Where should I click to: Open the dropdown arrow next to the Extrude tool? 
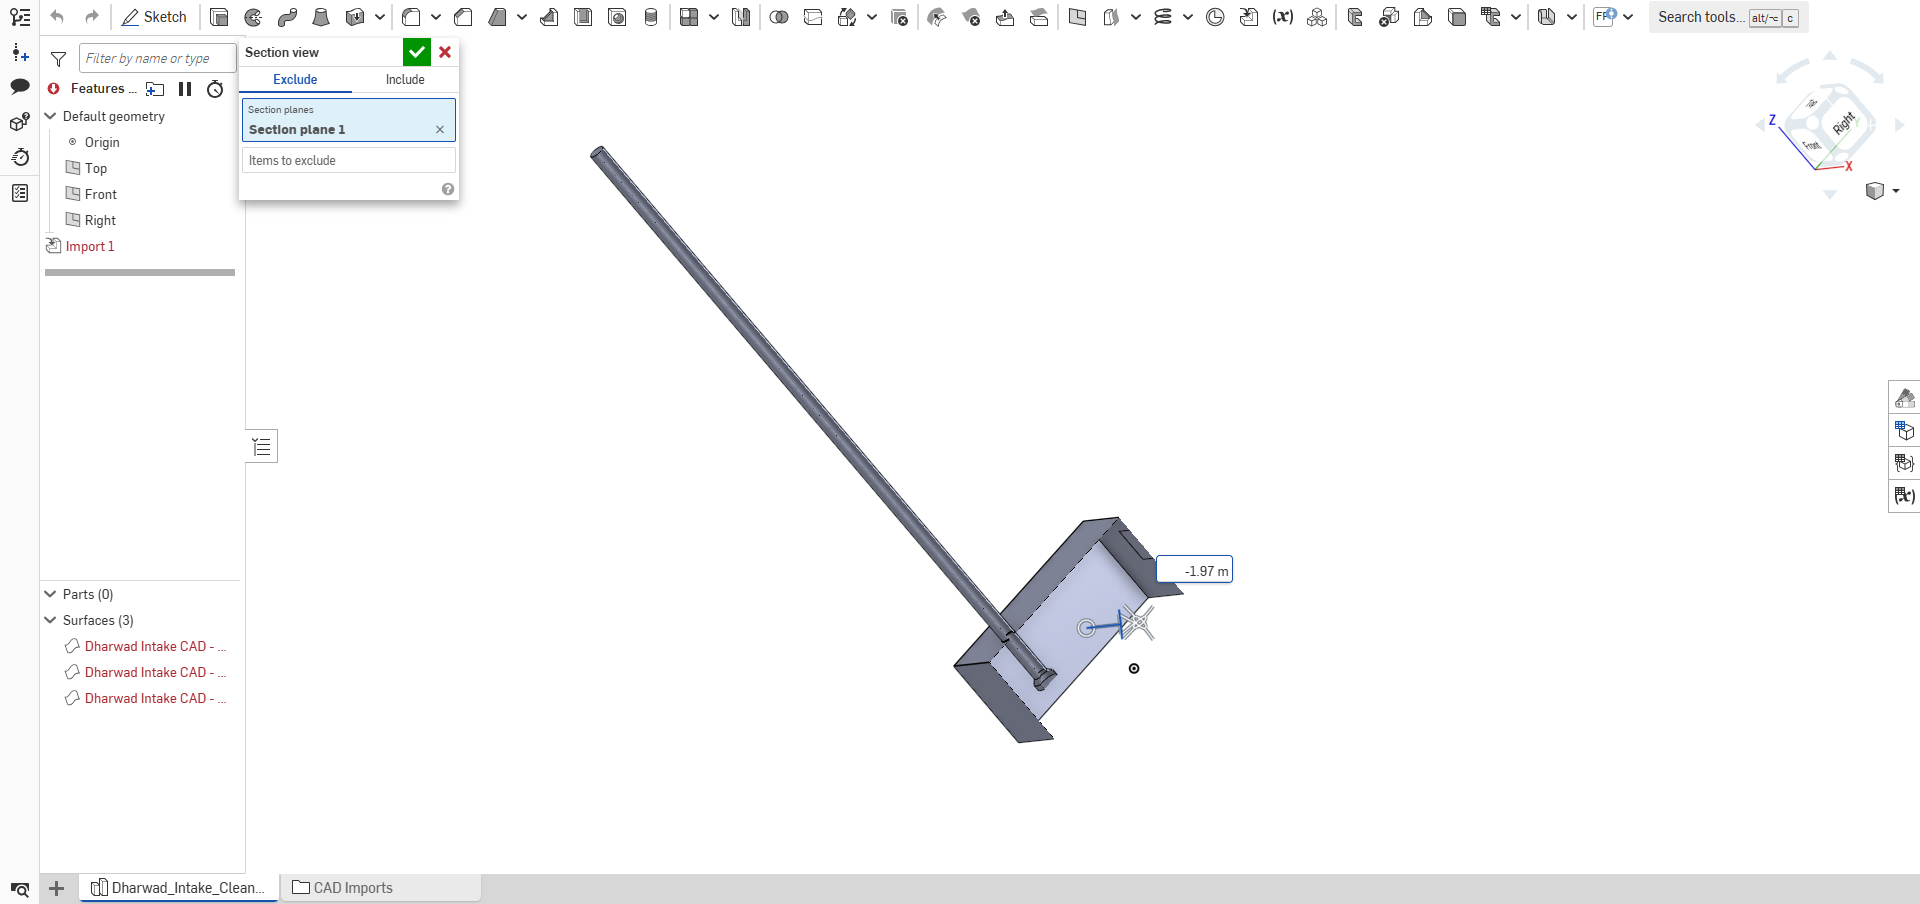point(378,17)
